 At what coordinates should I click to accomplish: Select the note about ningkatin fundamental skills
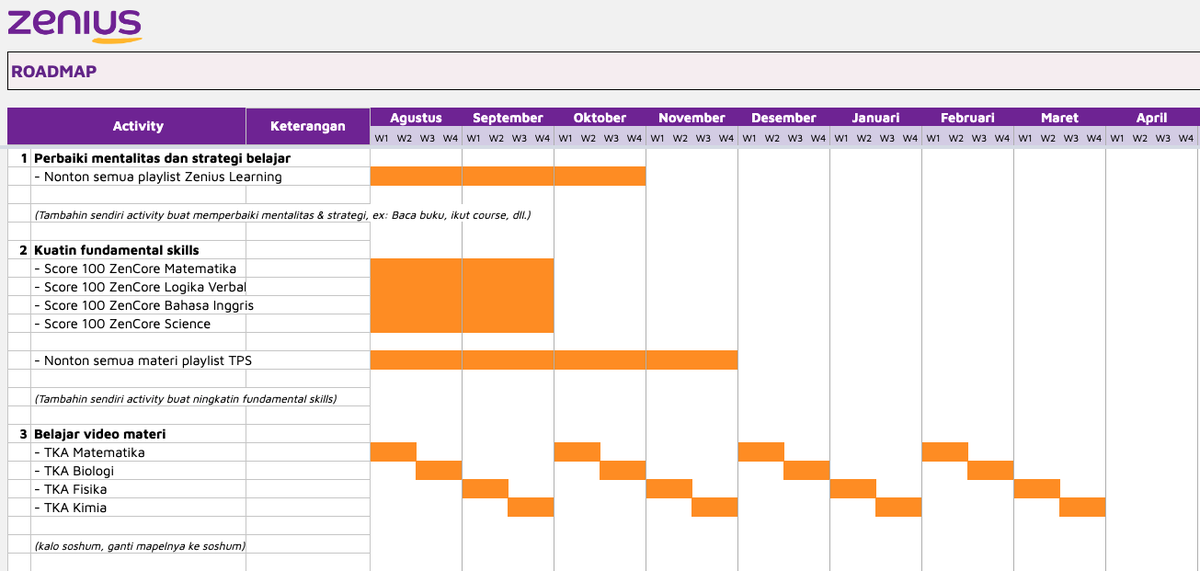point(186,398)
